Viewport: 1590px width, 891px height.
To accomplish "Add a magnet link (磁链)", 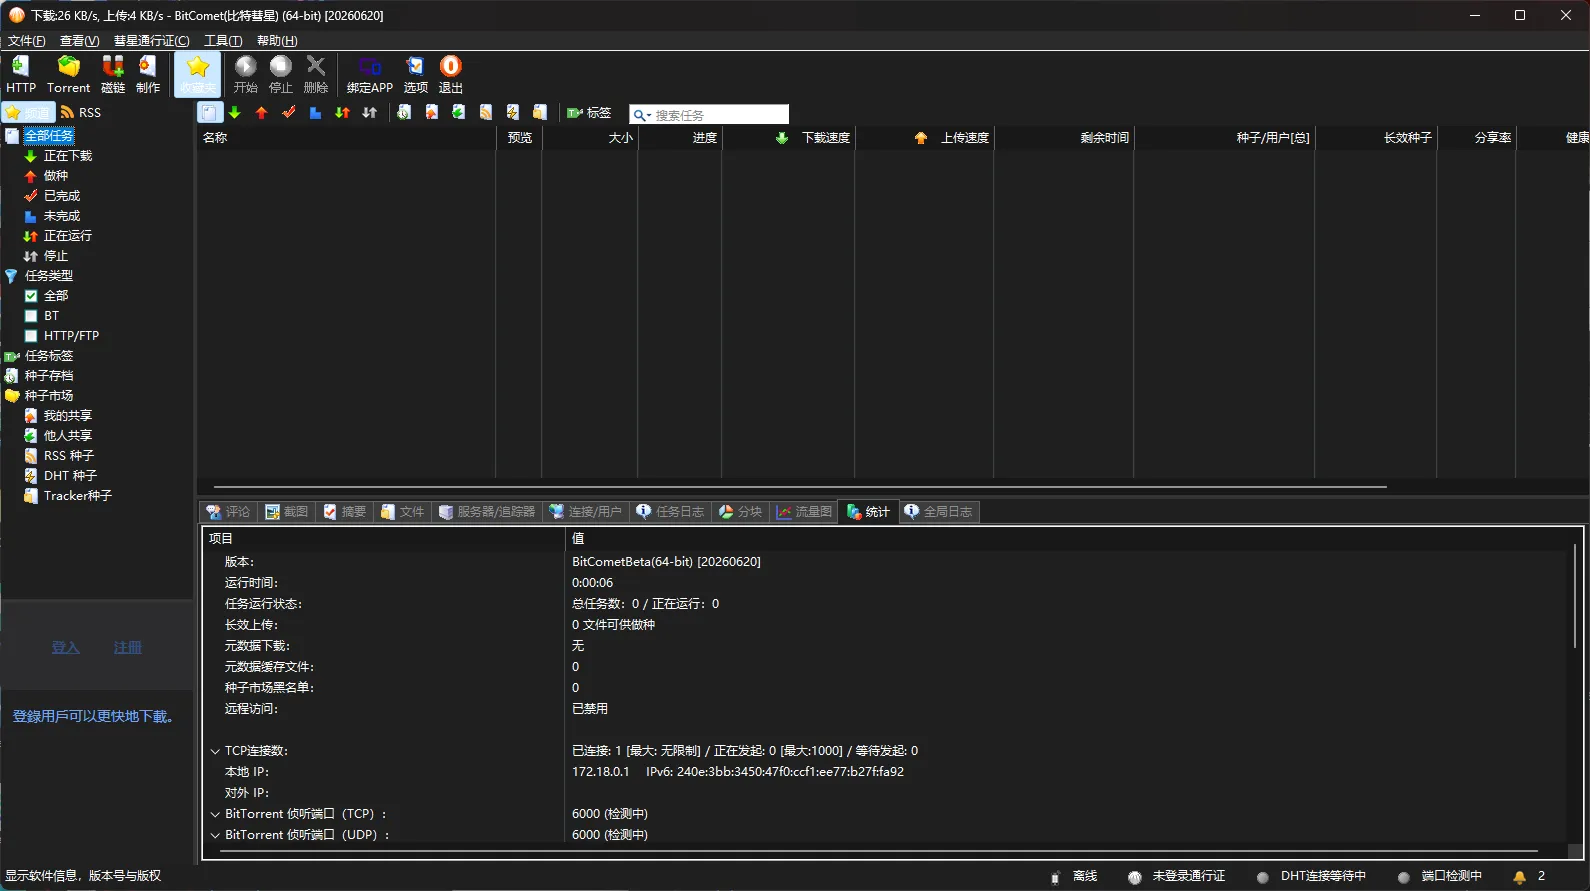I will point(113,74).
